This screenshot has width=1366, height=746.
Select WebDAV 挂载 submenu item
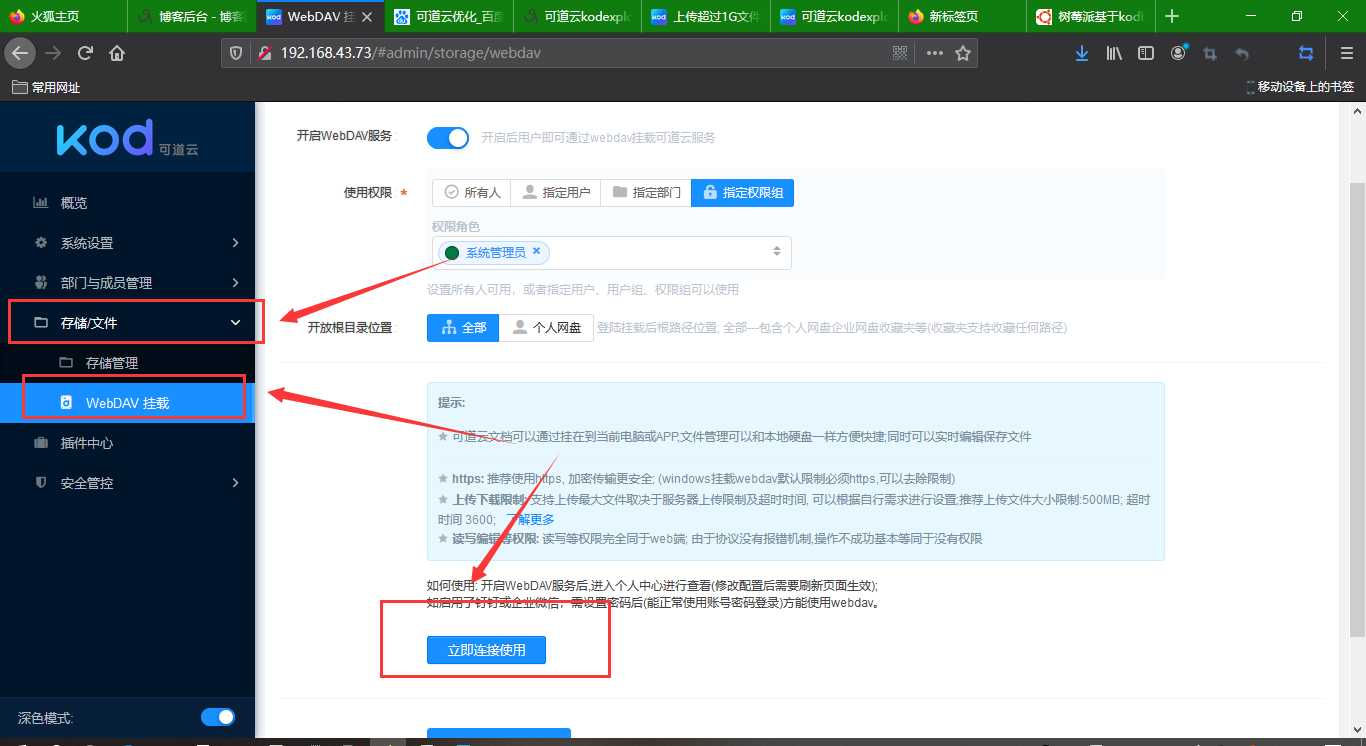point(127,403)
